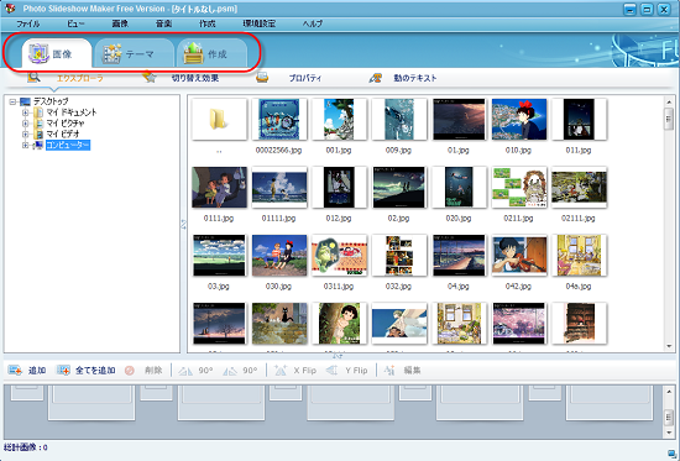Select マイ ピクチャ in the folder tree
Viewport: 680px width, 461px height.
pos(65,123)
